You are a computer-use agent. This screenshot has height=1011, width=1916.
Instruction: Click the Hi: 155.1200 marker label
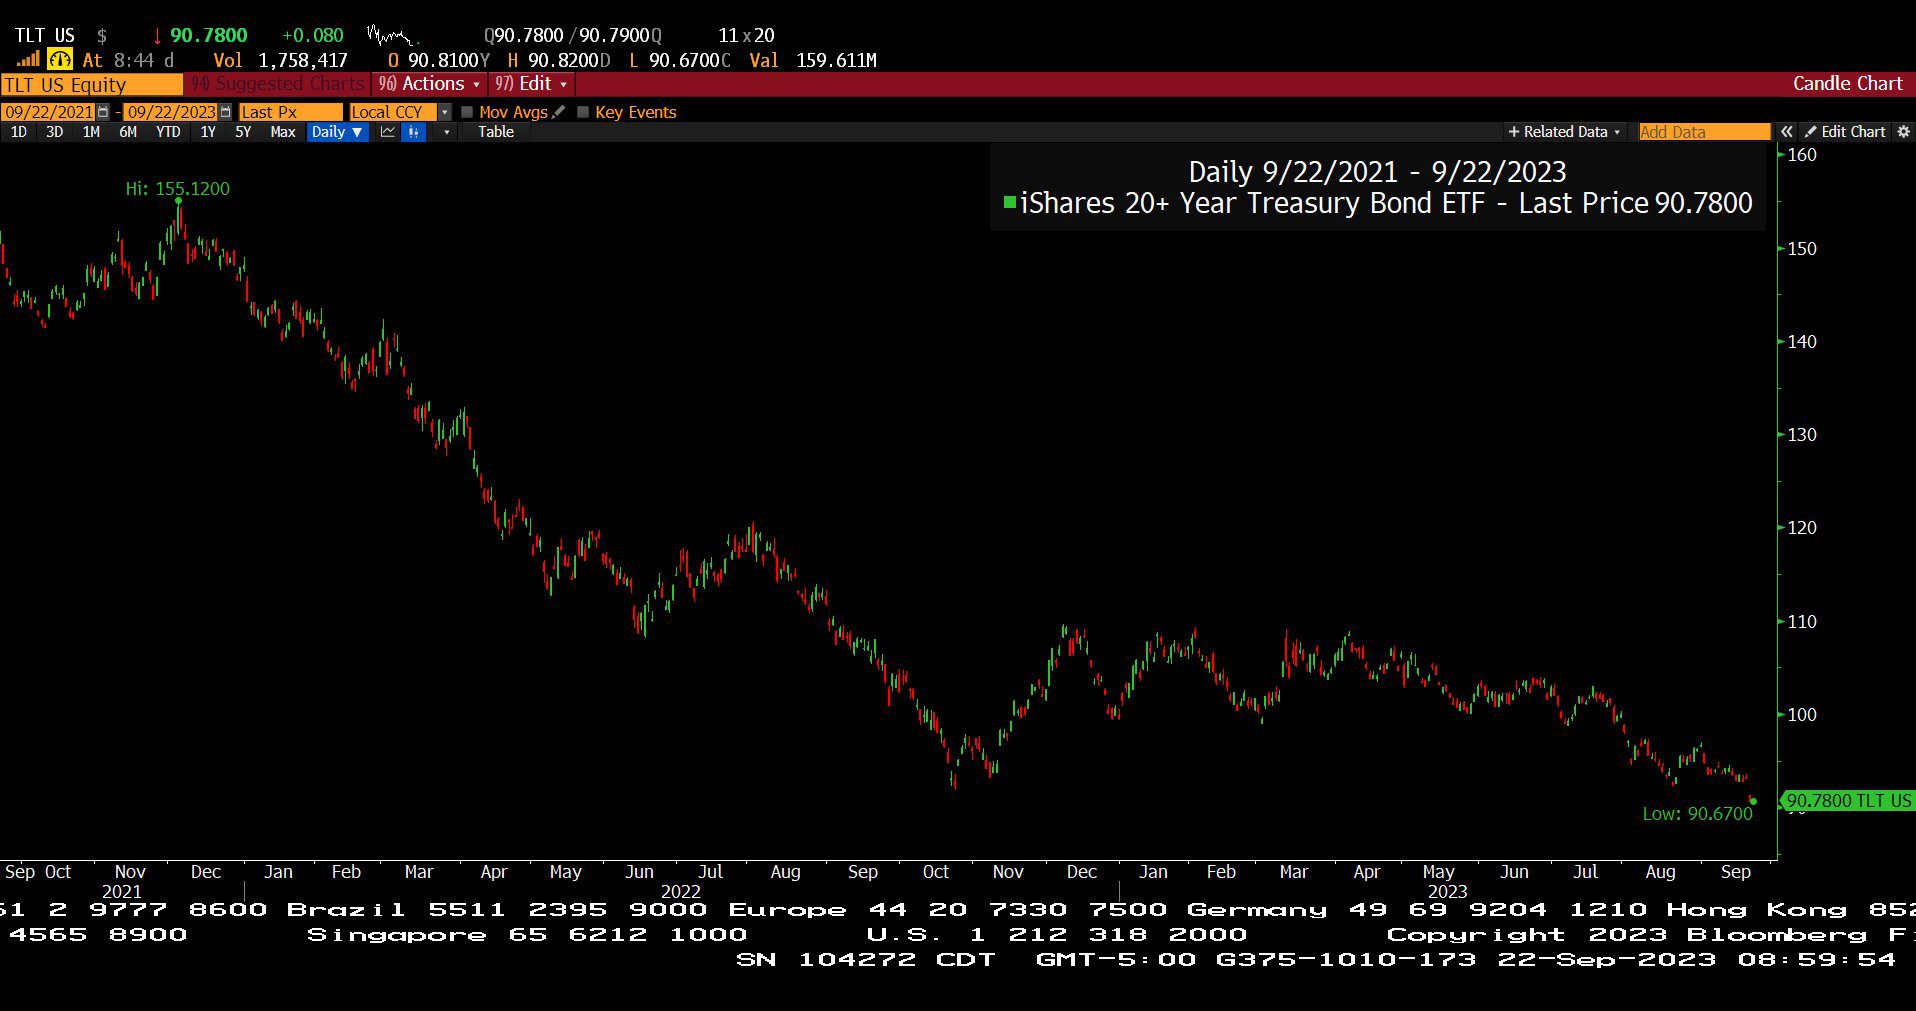[x=178, y=188]
